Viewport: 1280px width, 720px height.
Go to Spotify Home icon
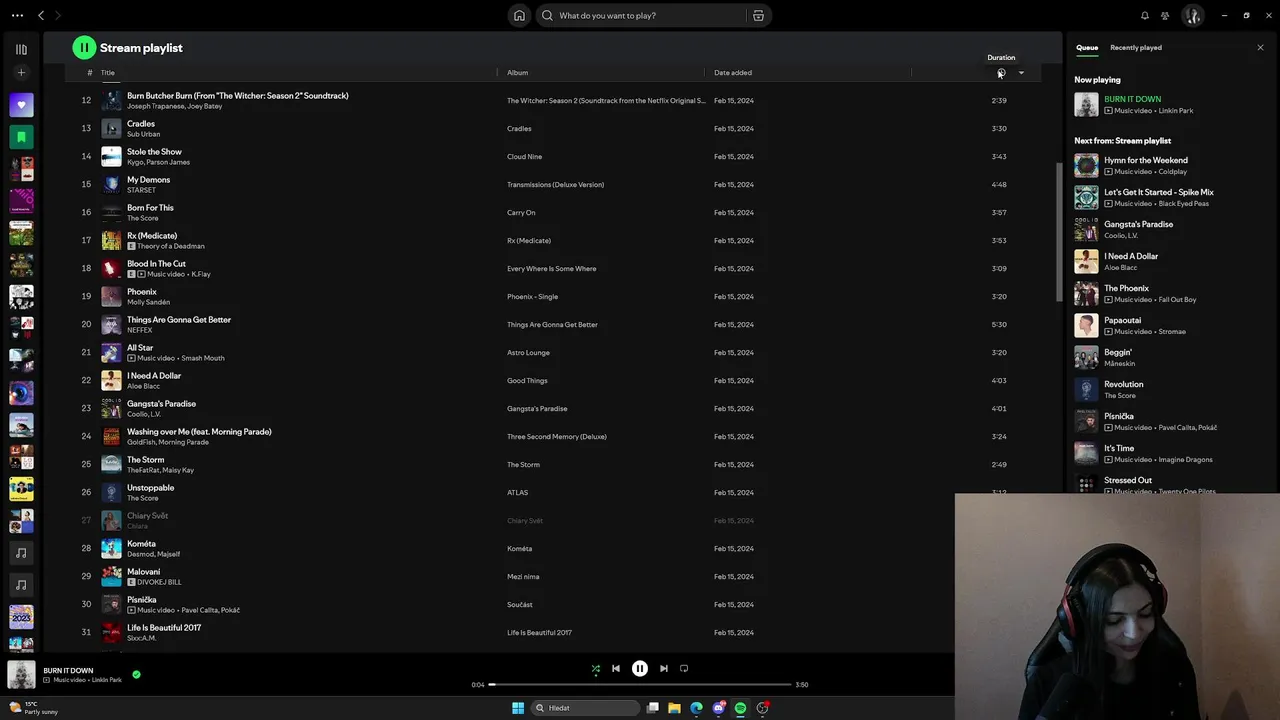(519, 15)
